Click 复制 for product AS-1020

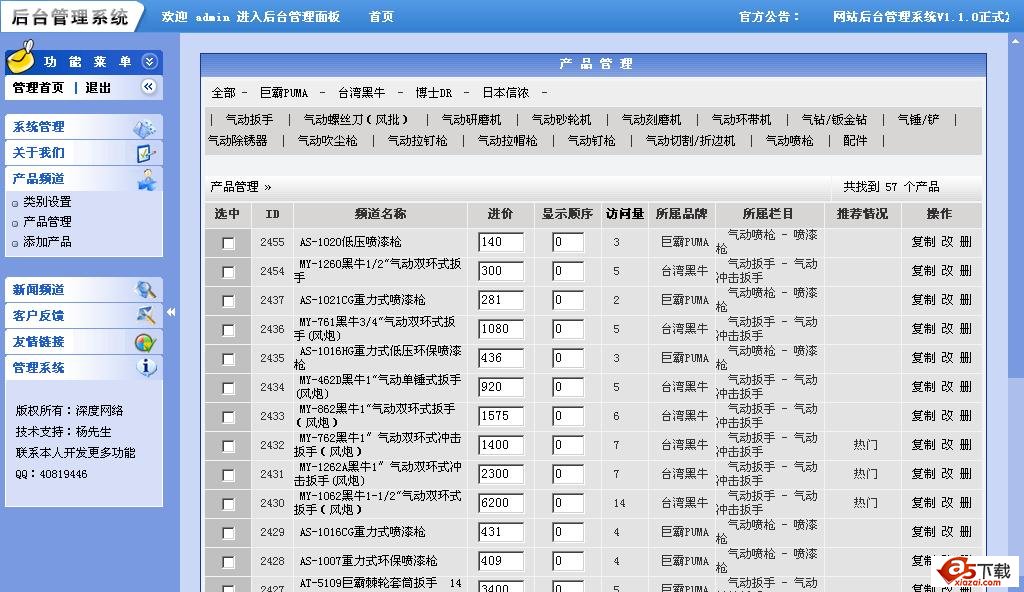tap(923, 242)
